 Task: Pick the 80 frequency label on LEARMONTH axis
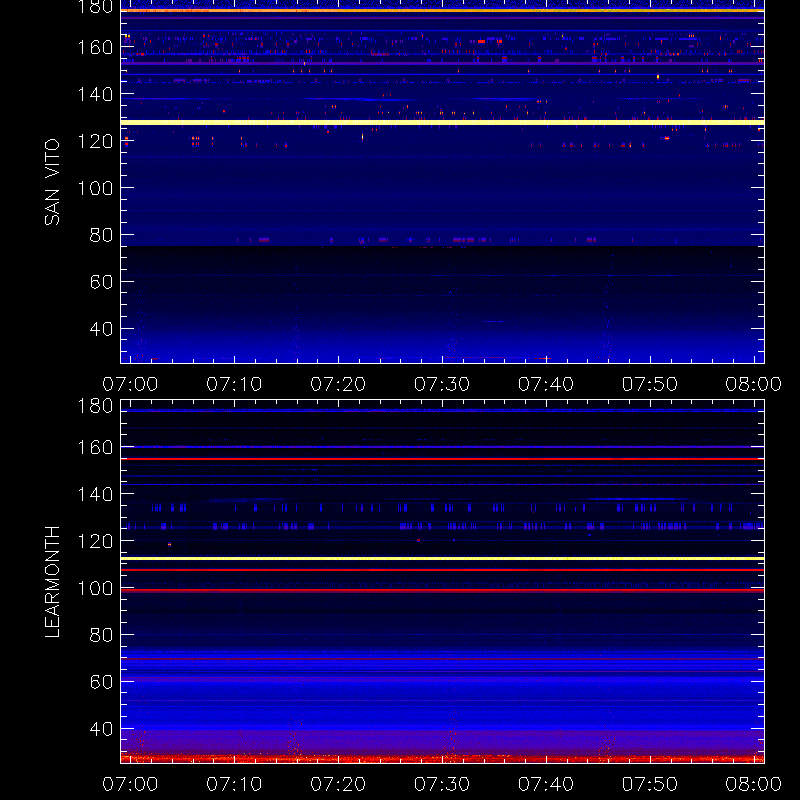click(x=101, y=635)
